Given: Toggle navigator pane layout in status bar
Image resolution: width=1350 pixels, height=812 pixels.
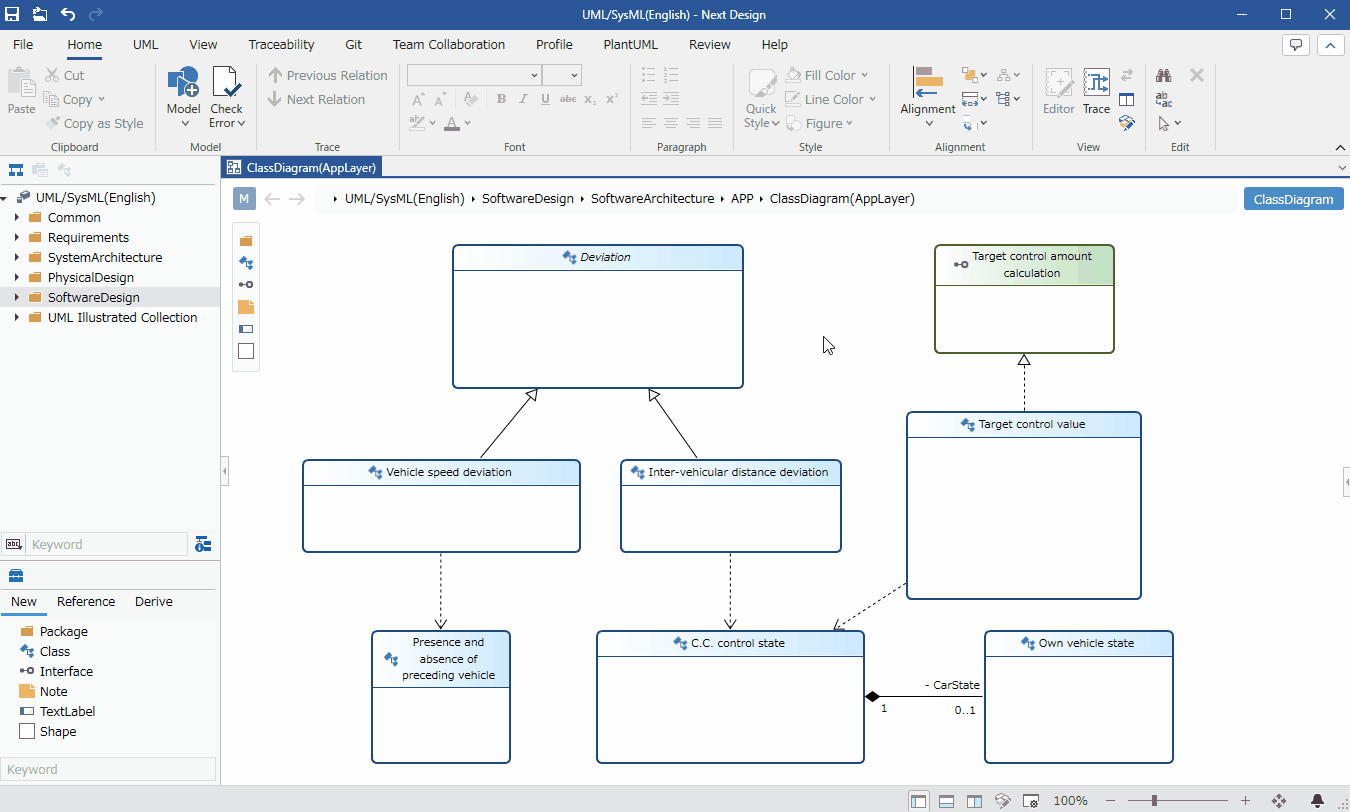Looking at the screenshot, I should point(918,801).
